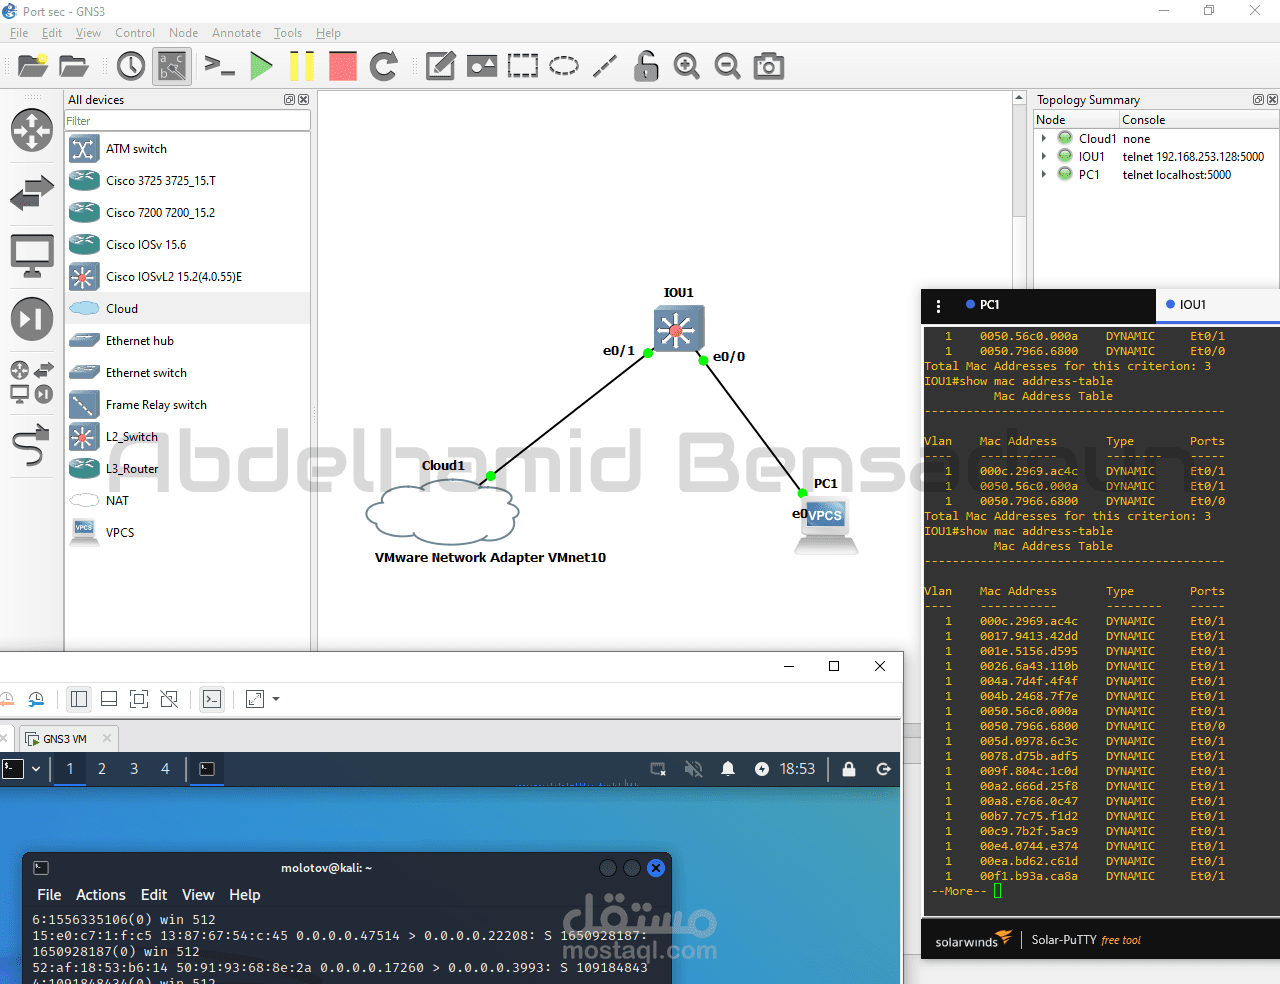Image resolution: width=1280 pixels, height=984 pixels.
Task: Open the snapshot manager clock icon
Action: click(131, 66)
